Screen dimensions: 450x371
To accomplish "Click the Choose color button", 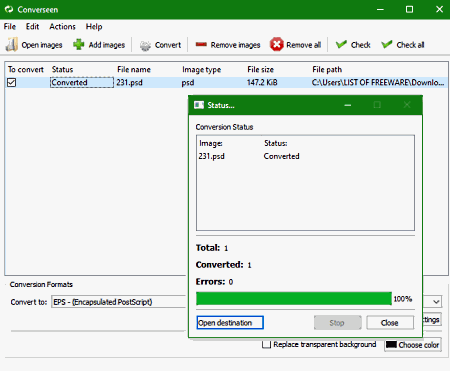I will pos(413,345).
